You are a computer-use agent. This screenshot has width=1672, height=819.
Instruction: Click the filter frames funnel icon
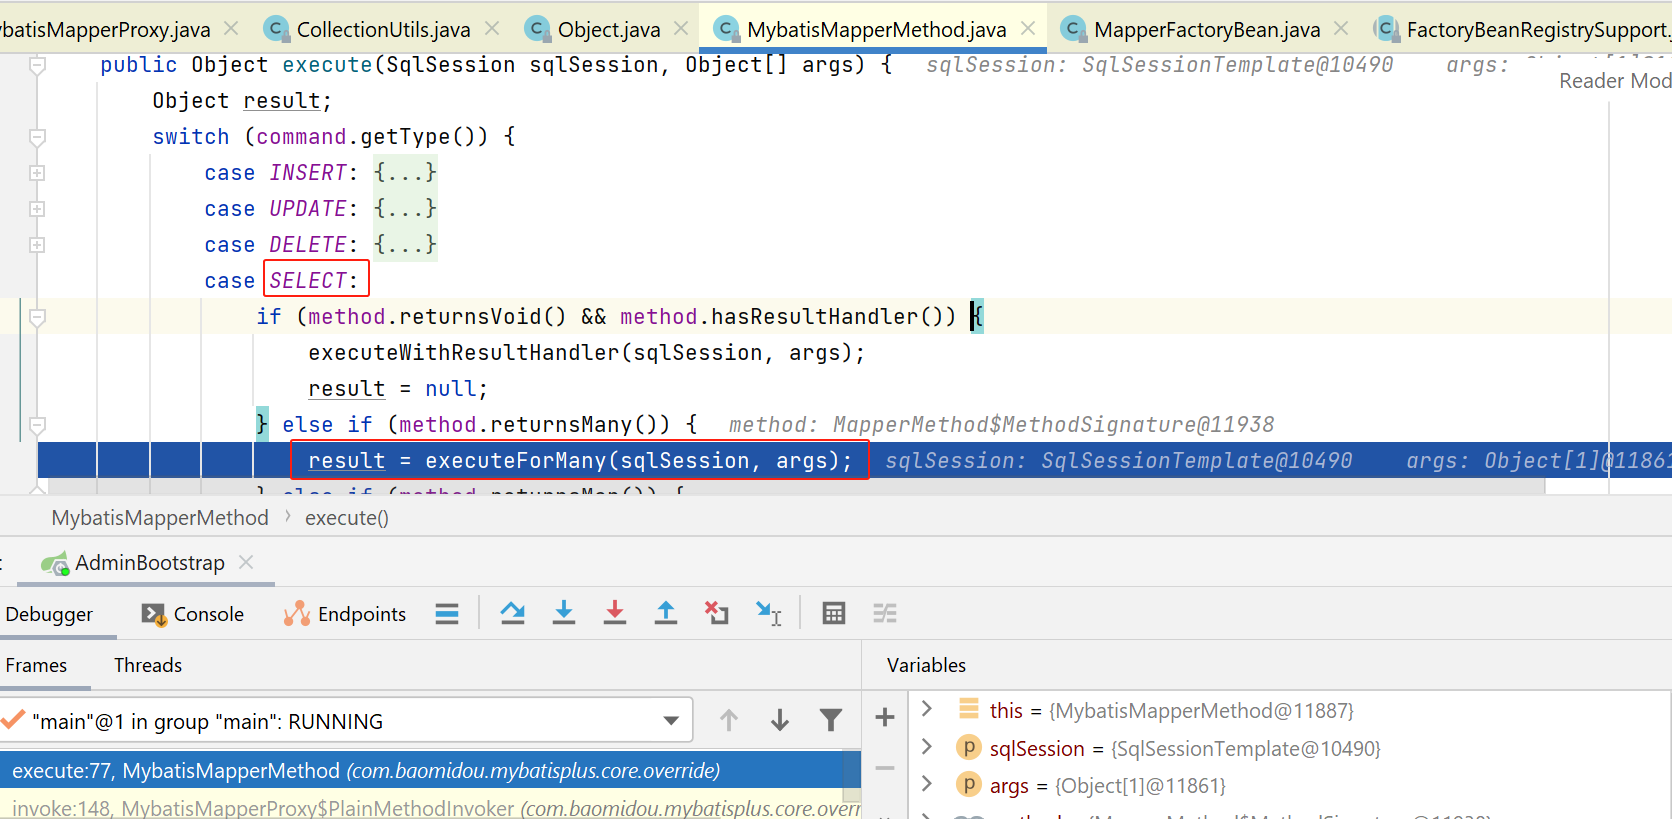[x=830, y=720]
